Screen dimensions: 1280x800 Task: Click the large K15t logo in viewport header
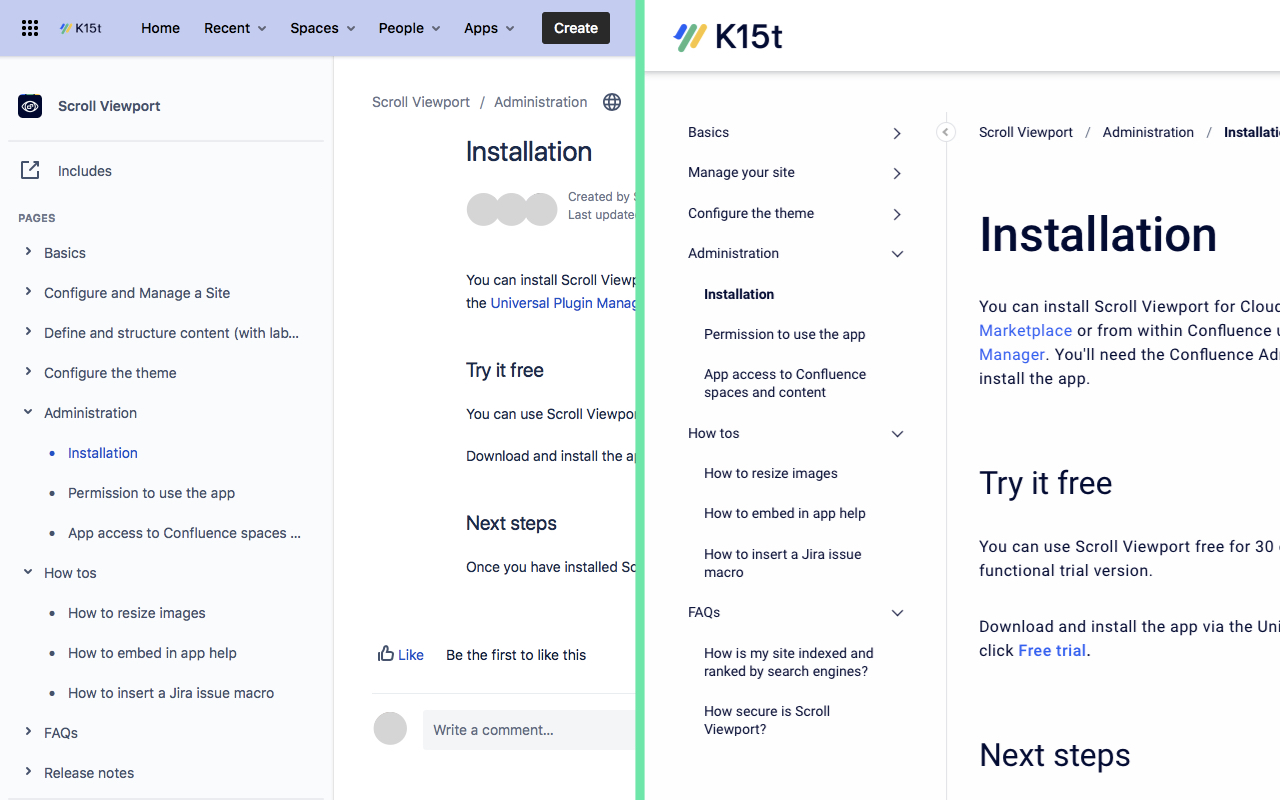pos(728,37)
